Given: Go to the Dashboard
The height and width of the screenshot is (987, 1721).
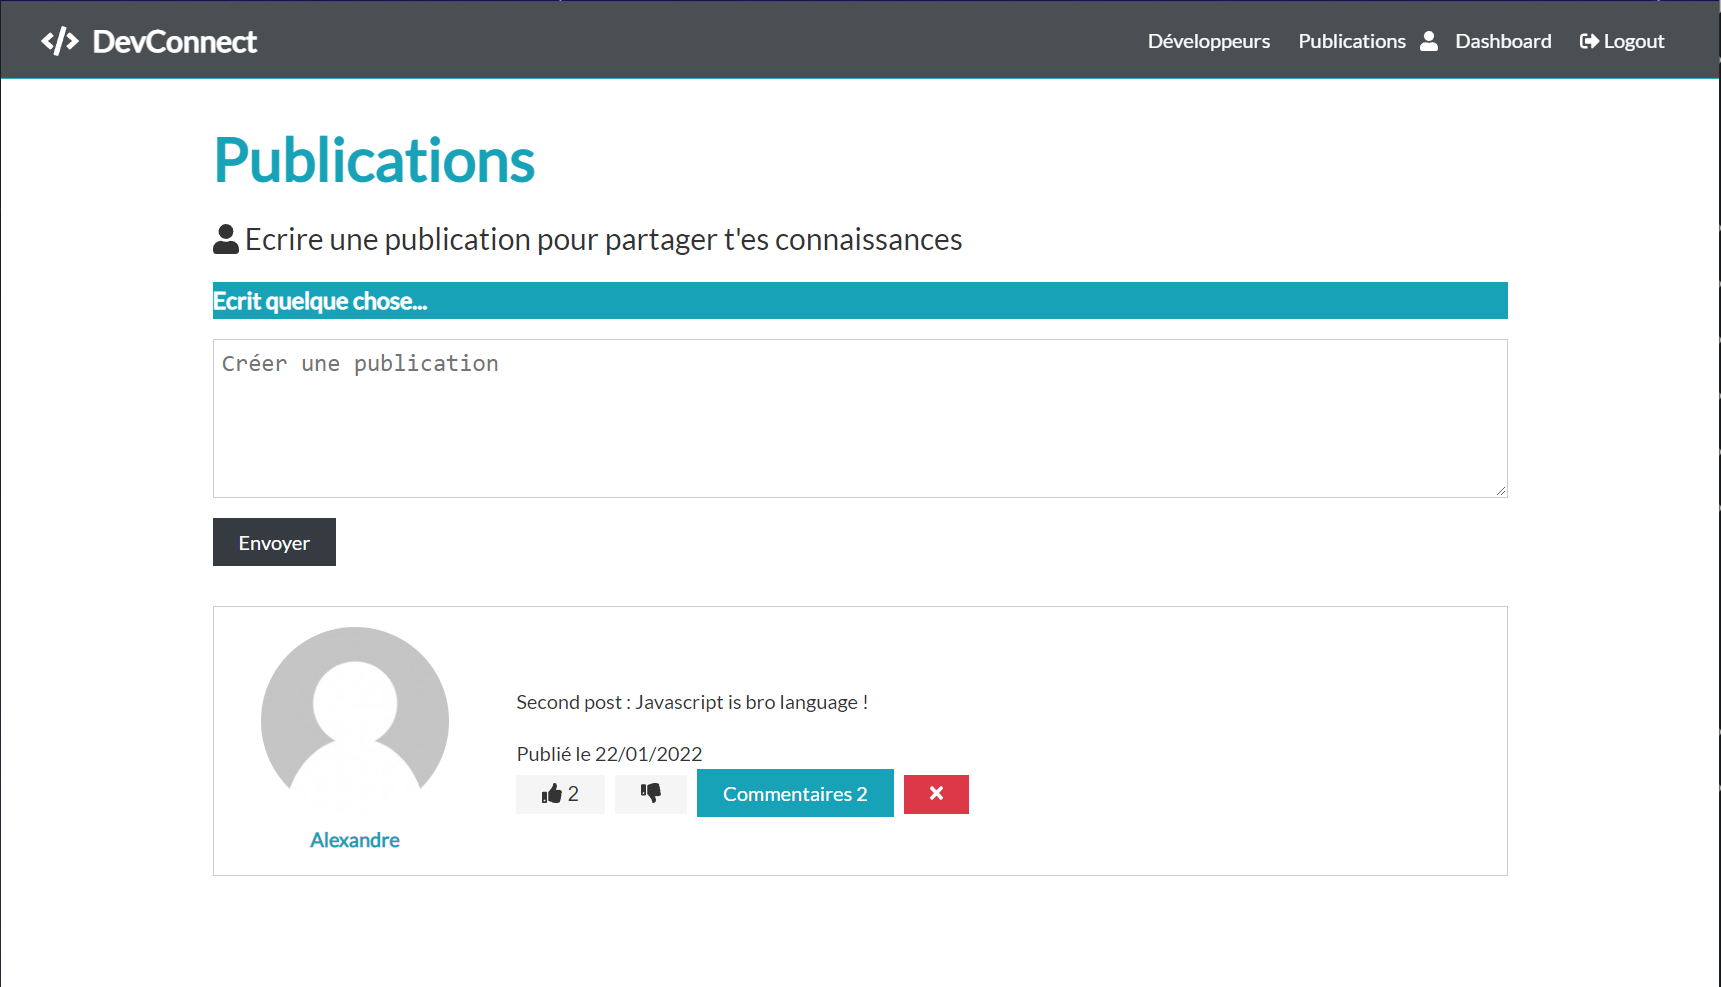Looking at the screenshot, I should [1504, 41].
